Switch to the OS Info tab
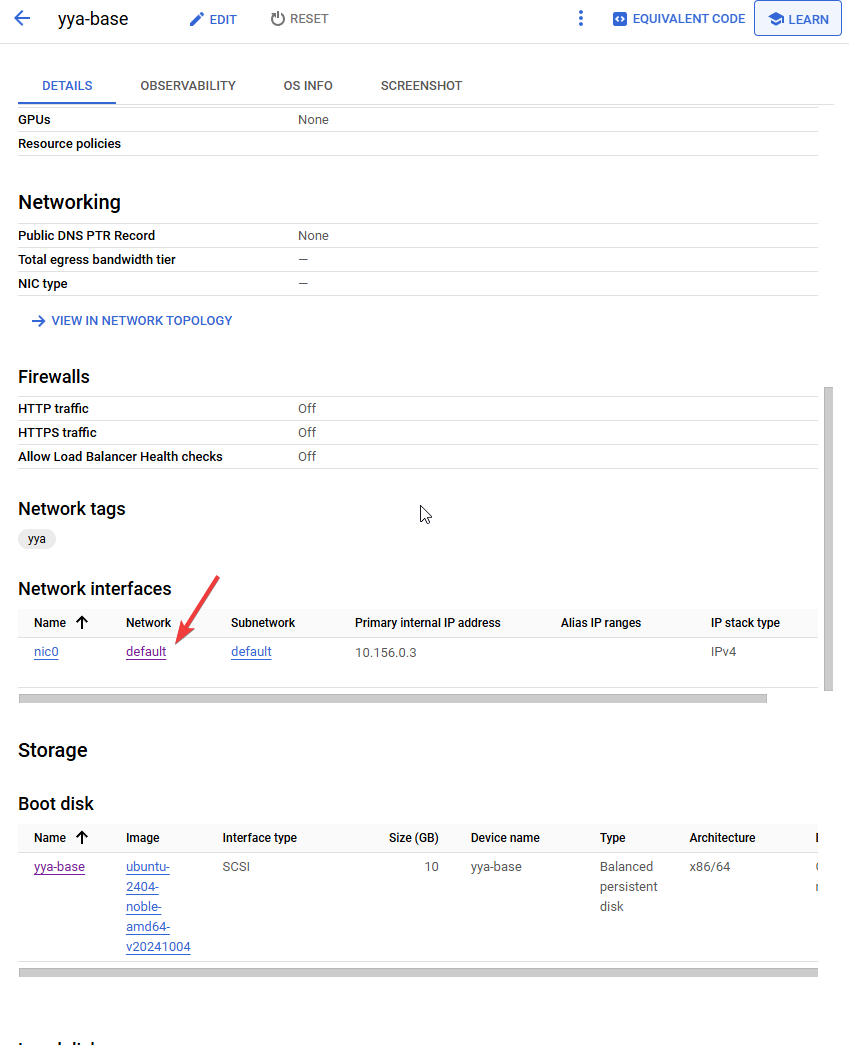Image resolution: width=849 pixels, height=1045 pixels. [308, 86]
